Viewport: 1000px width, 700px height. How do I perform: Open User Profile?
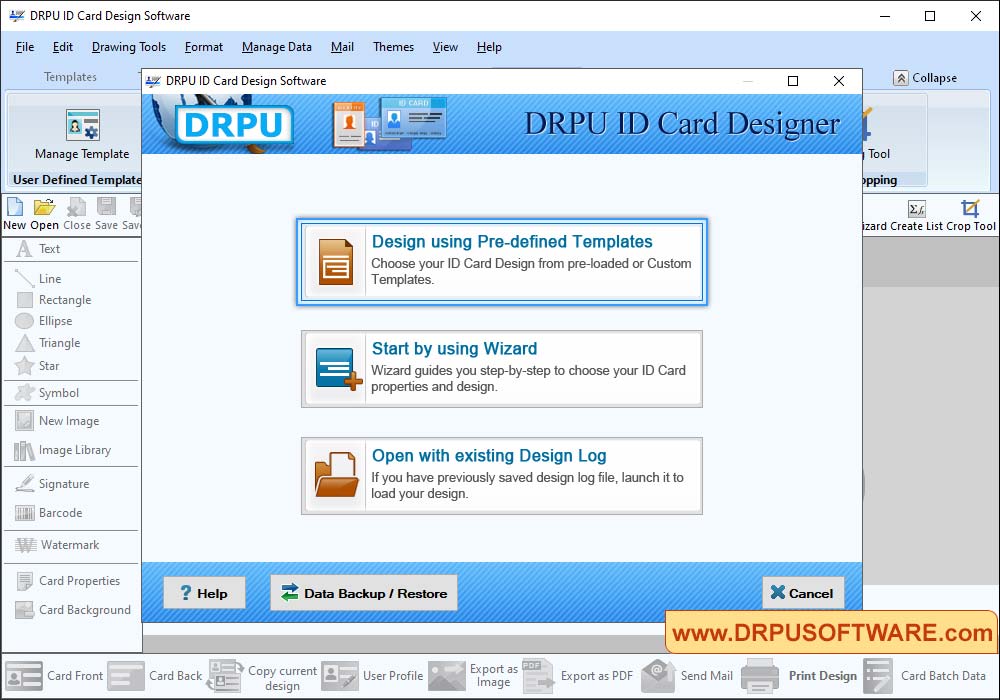372,676
